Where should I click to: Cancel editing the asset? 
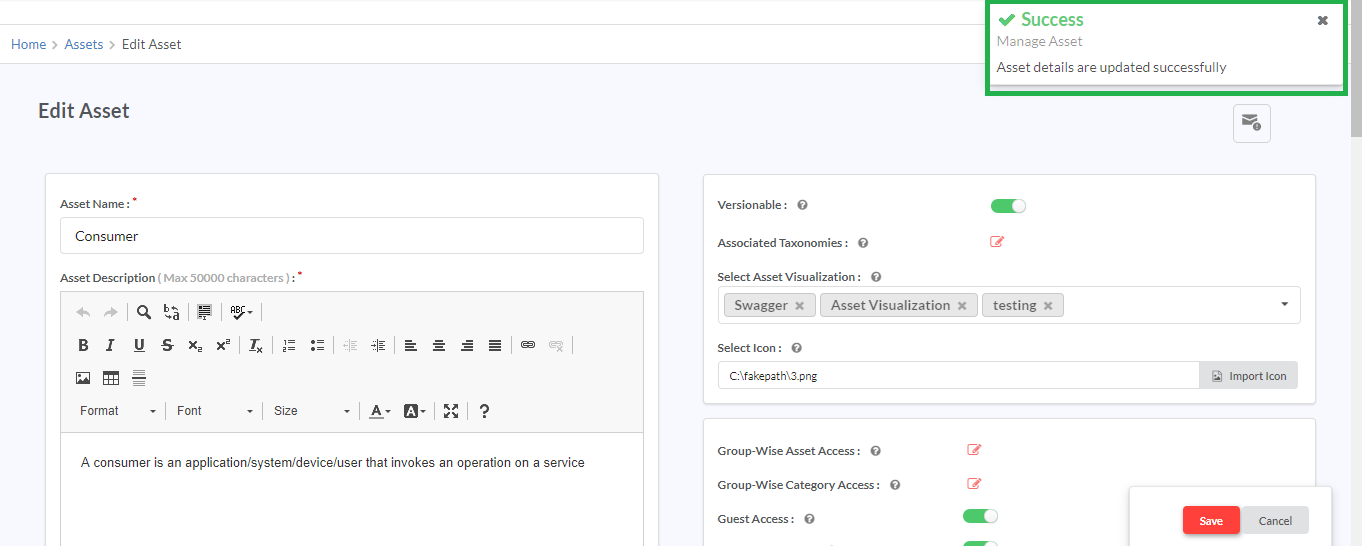click(1275, 521)
